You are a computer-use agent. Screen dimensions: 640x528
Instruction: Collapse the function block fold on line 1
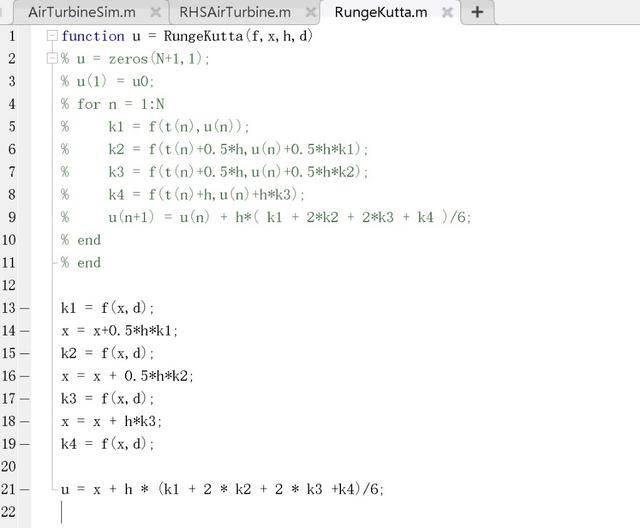52,36
